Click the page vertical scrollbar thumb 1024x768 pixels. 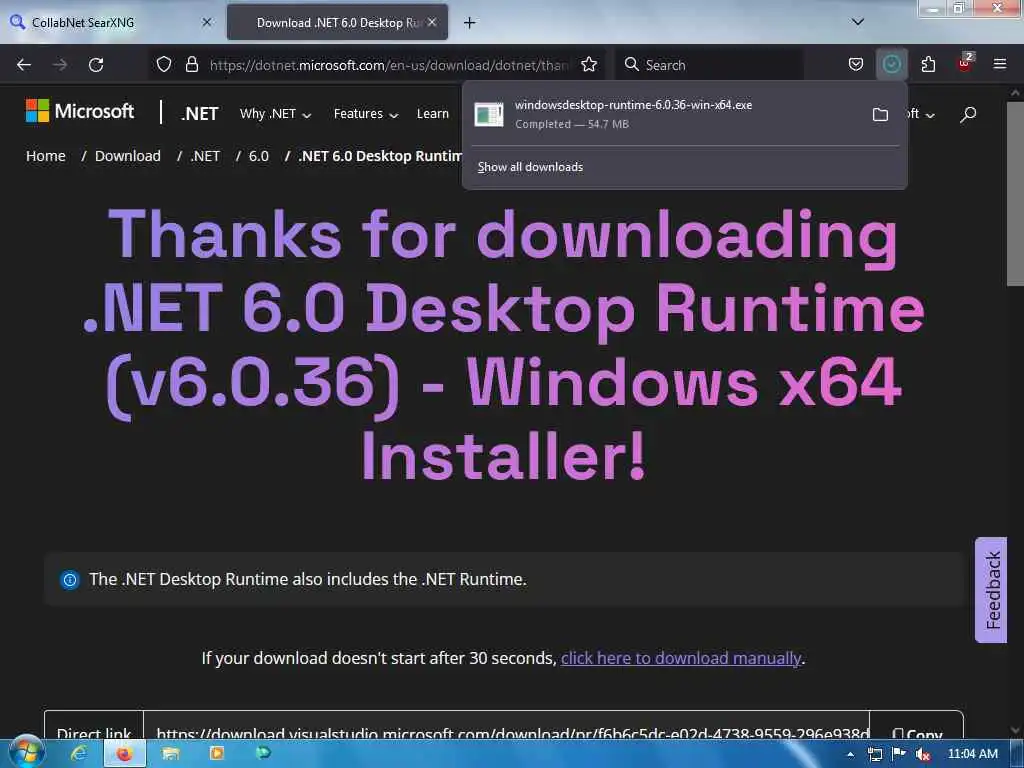1014,193
